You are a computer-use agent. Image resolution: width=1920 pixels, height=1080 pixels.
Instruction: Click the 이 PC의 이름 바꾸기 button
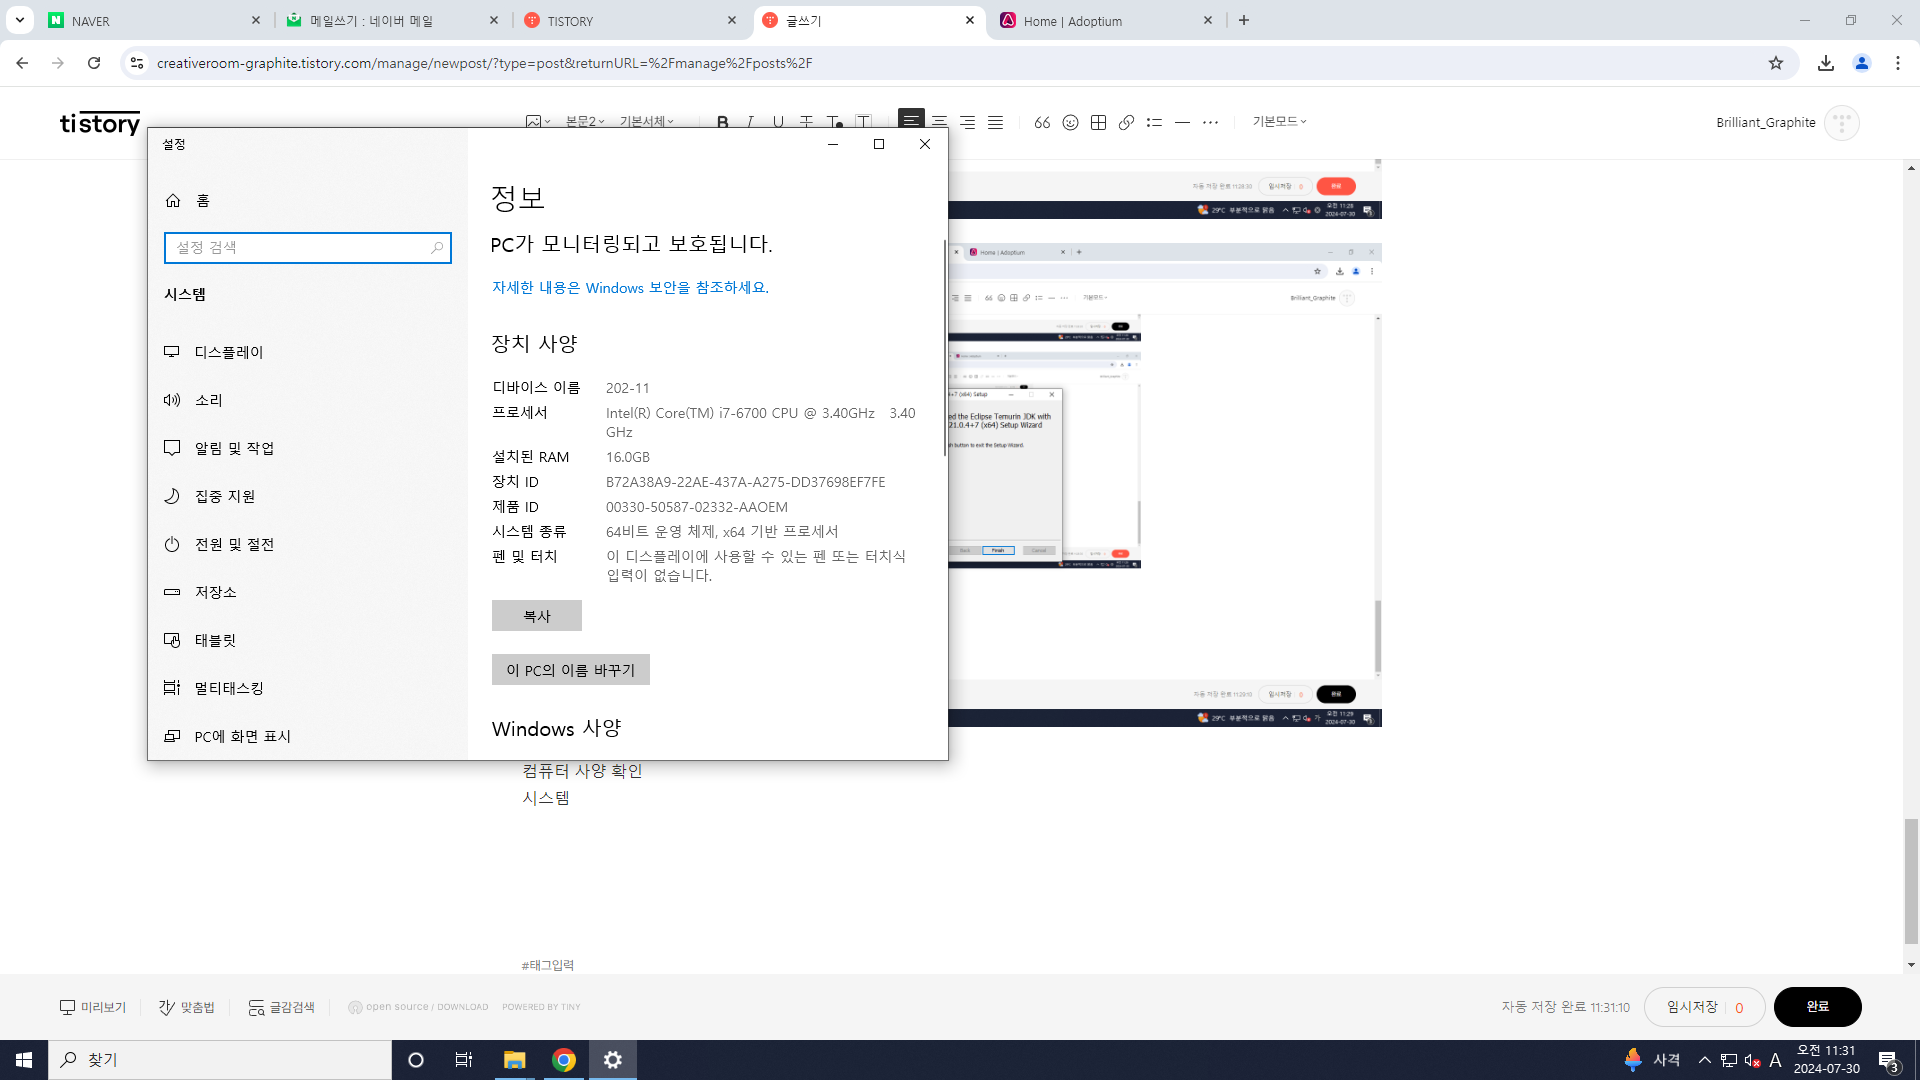pyautogui.click(x=570, y=670)
